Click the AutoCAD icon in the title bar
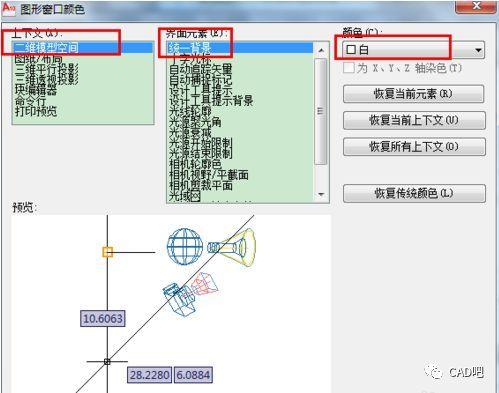This screenshot has width=499, height=393. pyautogui.click(x=8, y=8)
